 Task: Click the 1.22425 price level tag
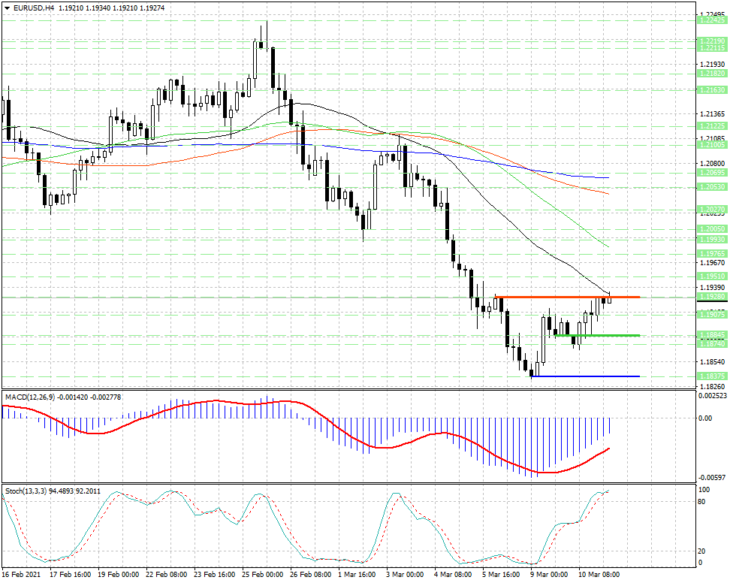click(712, 20)
